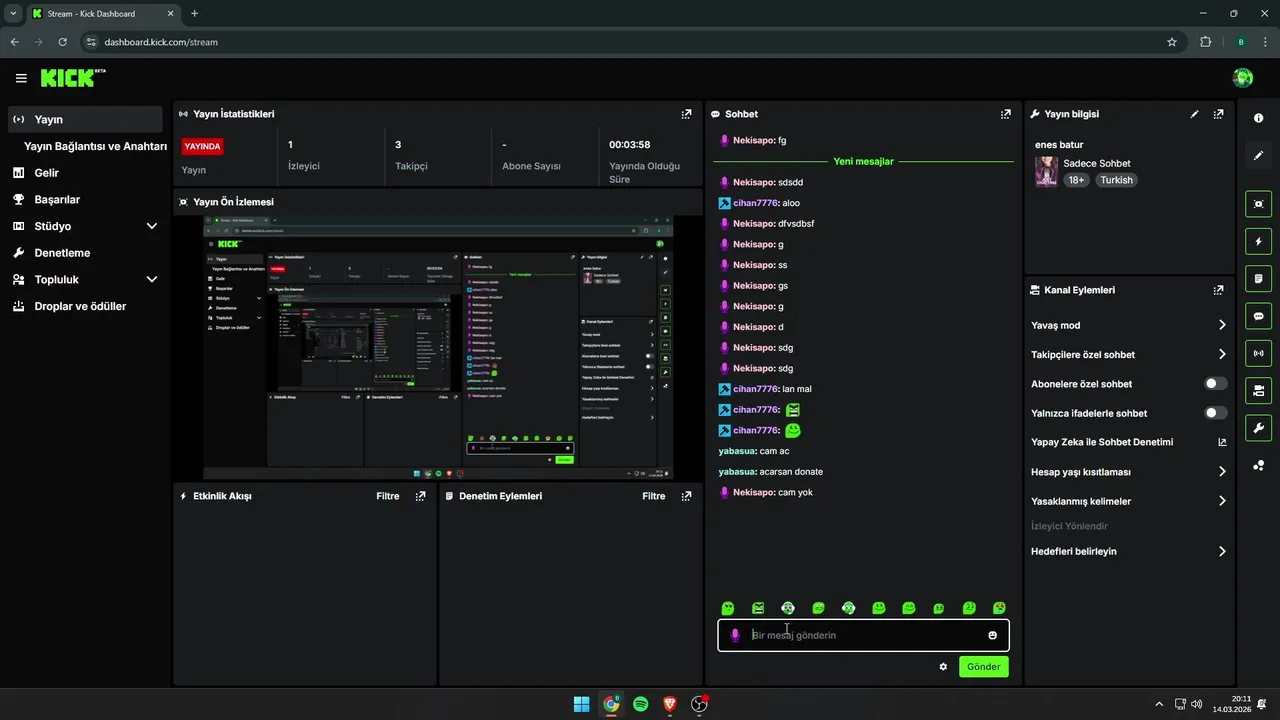This screenshot has width=1280, height=720.
Task: Open Yapay Zeka ile Sohbet Denetimi link
Action: (1129, 442)
